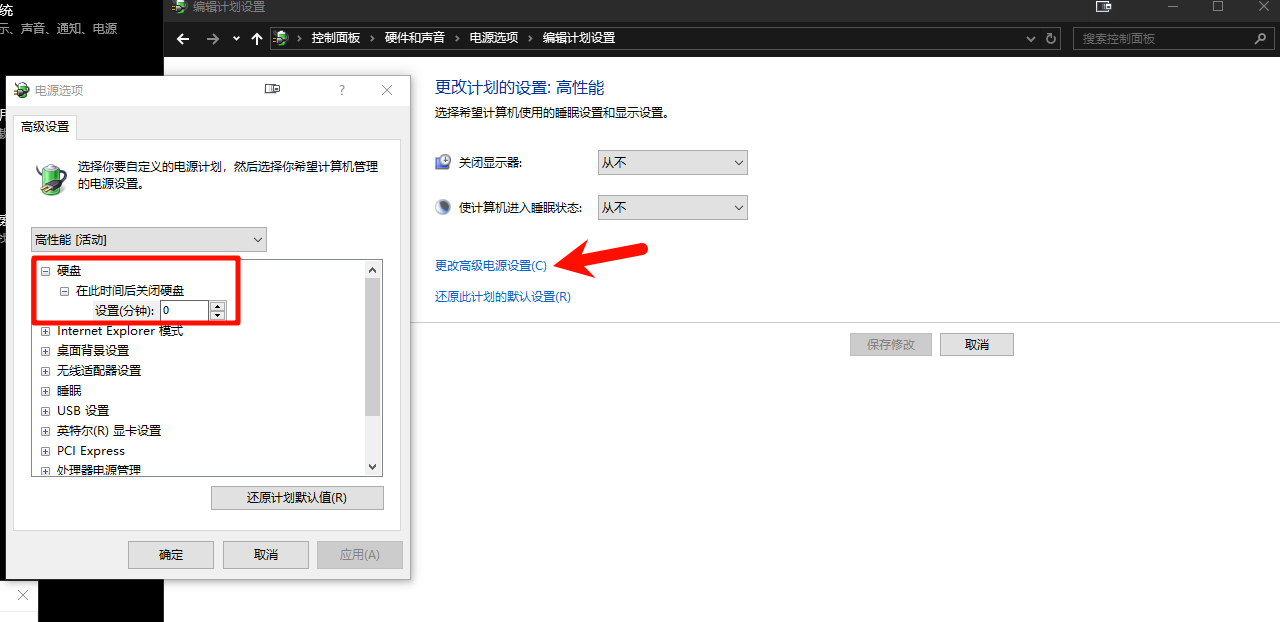1280x622 pixels.
Task: Click the 应用(A) button
Action: (360, 555)
